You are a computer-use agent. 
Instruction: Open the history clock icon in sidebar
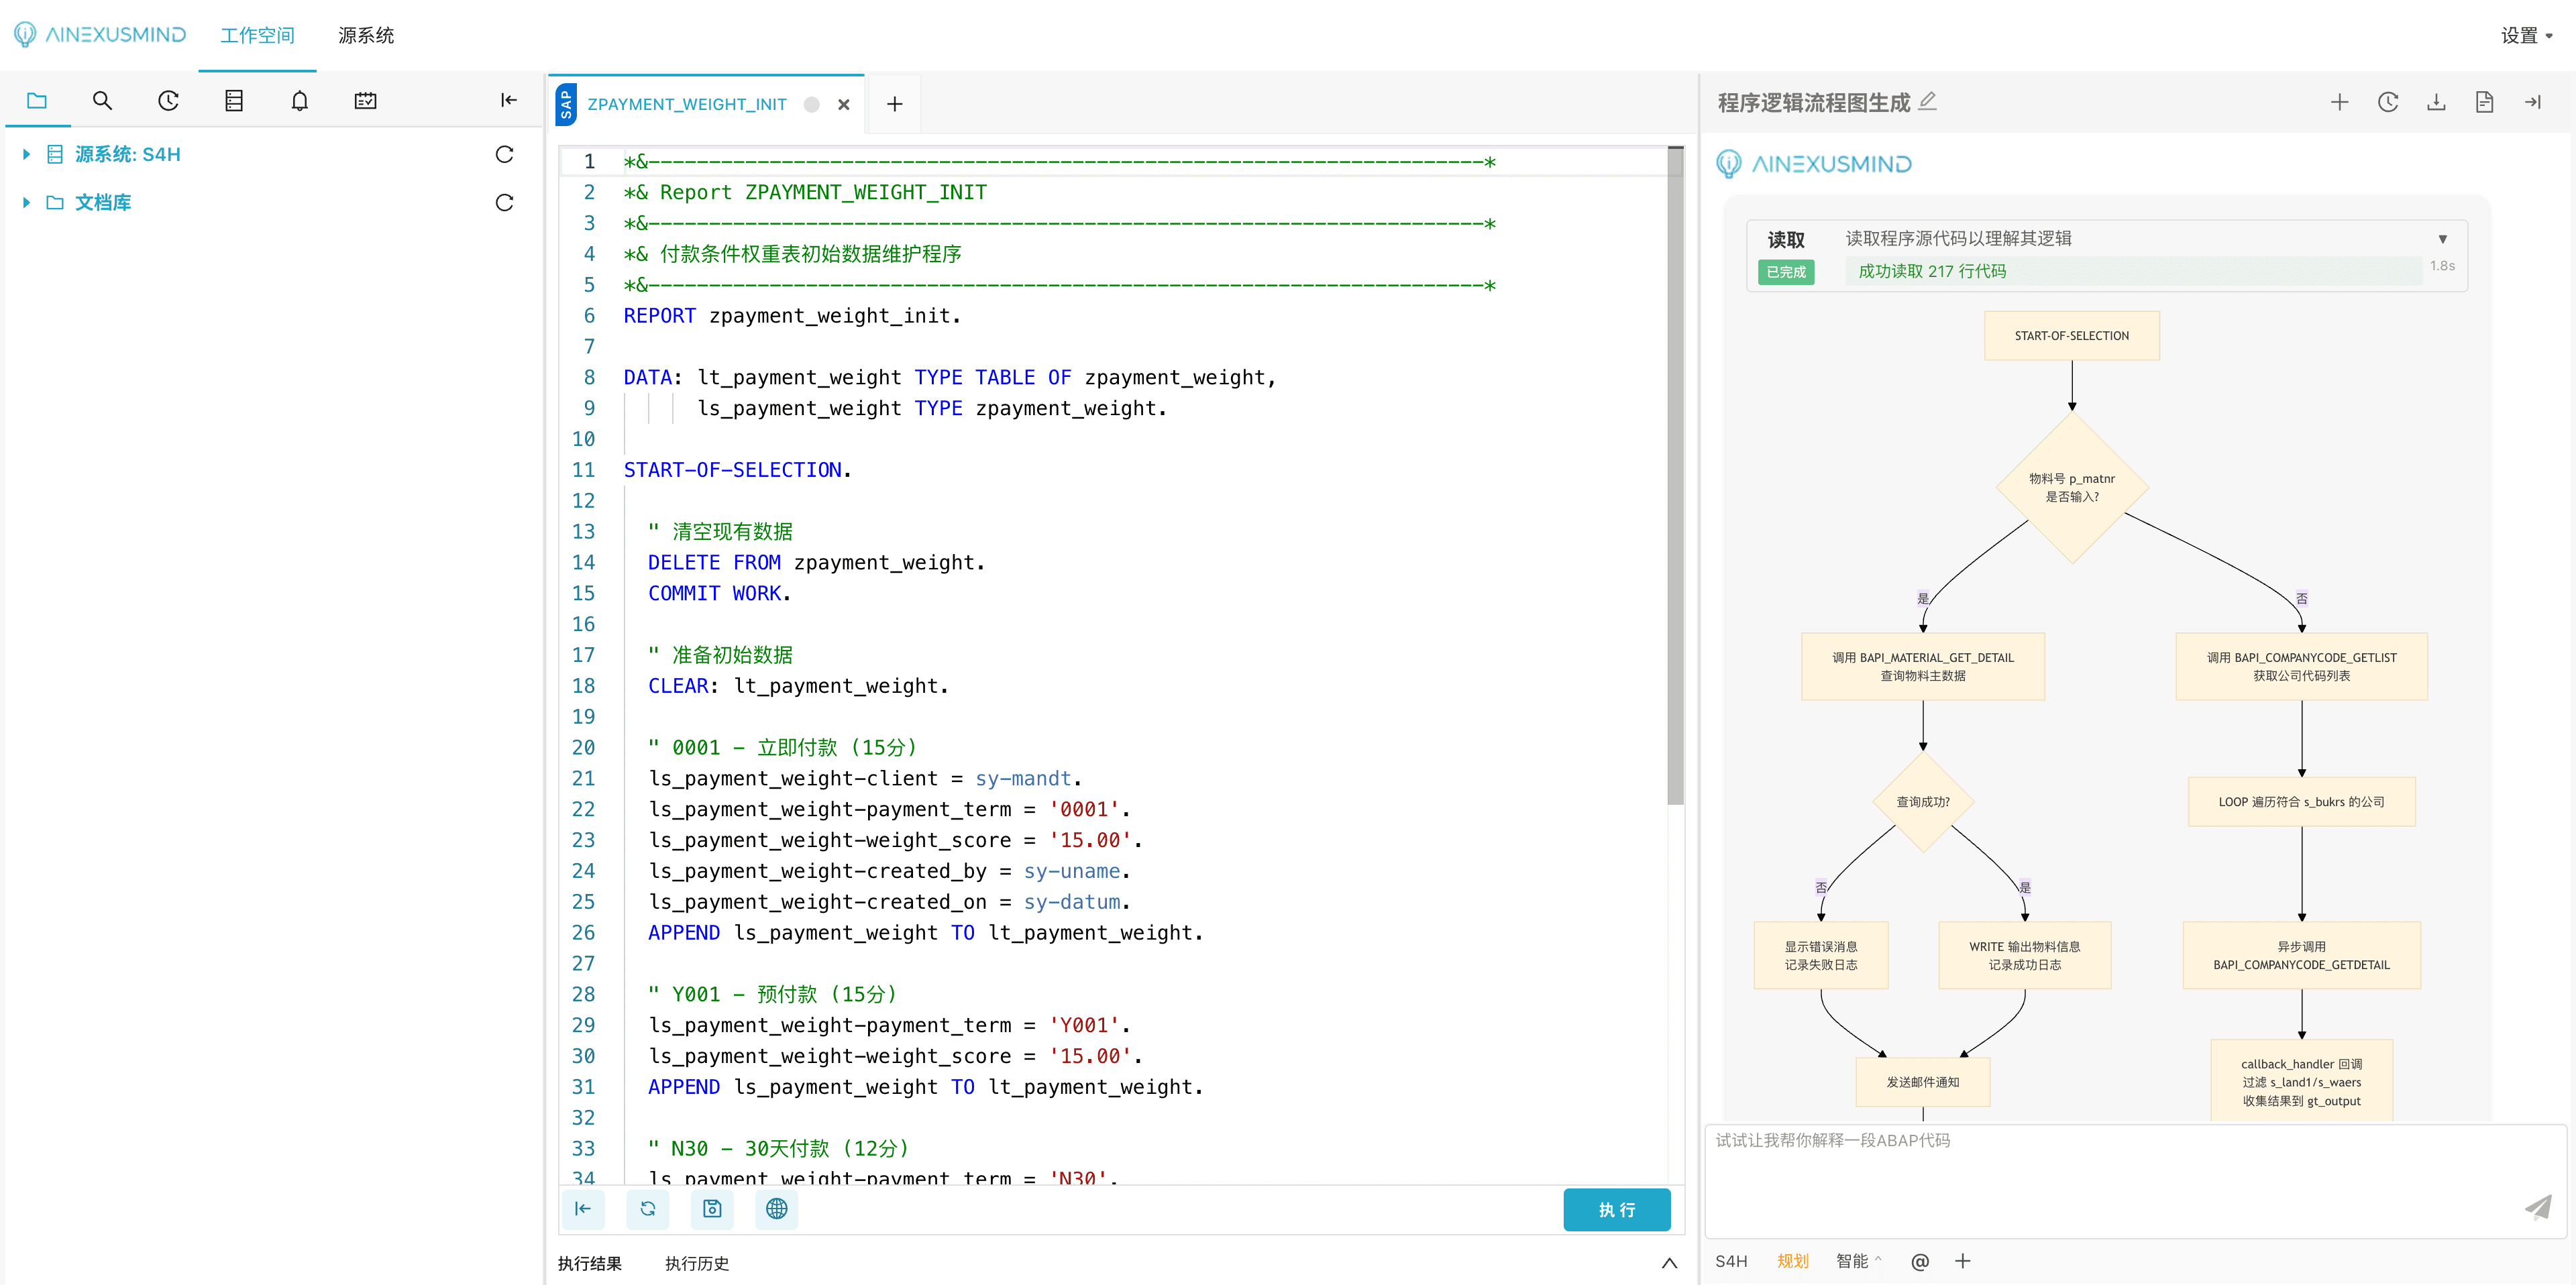(168, 101)
